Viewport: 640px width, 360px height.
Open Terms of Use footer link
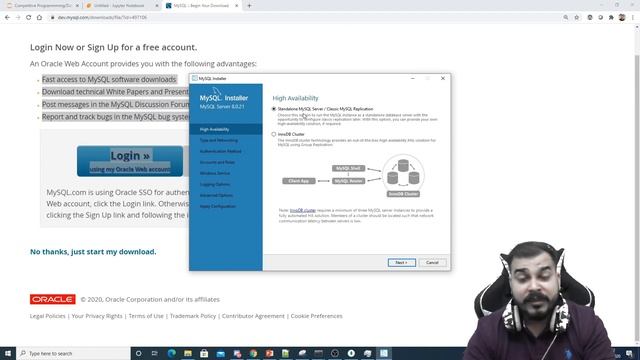tap(146, 316)
